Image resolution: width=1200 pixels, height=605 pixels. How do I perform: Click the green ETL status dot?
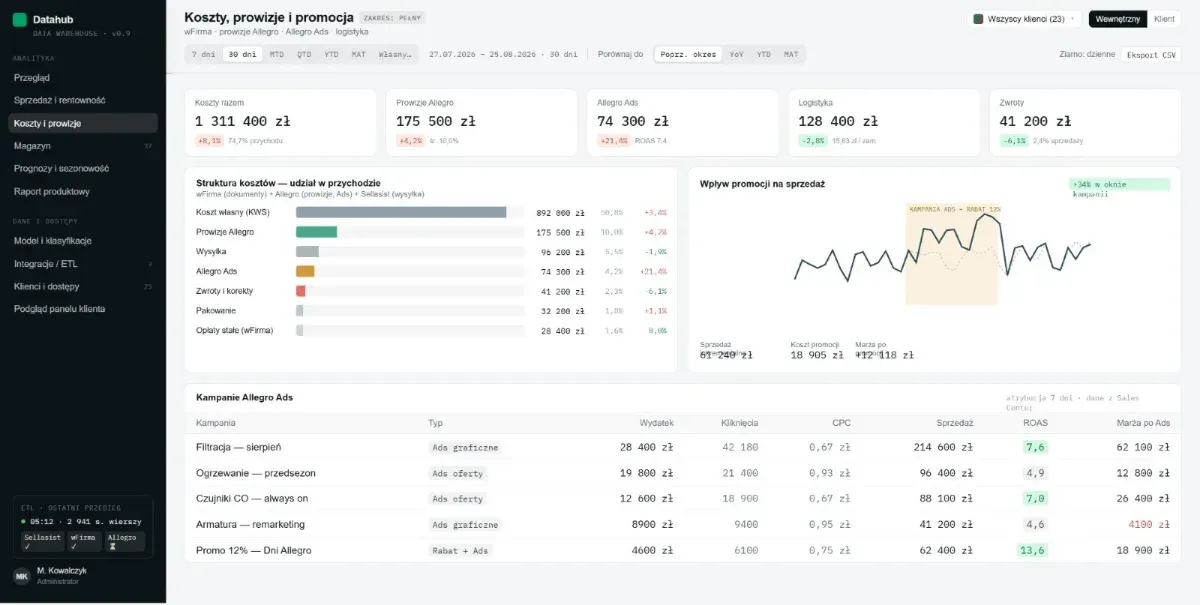[24, 521]
